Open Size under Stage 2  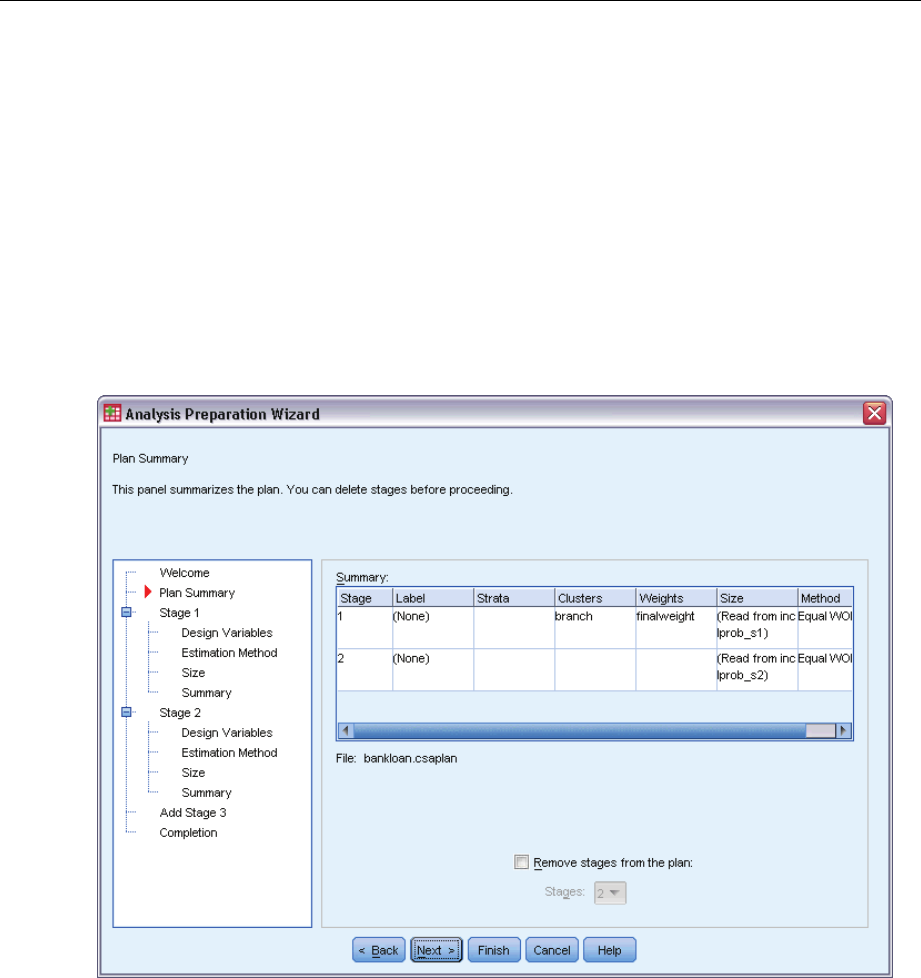pos(193,772)
